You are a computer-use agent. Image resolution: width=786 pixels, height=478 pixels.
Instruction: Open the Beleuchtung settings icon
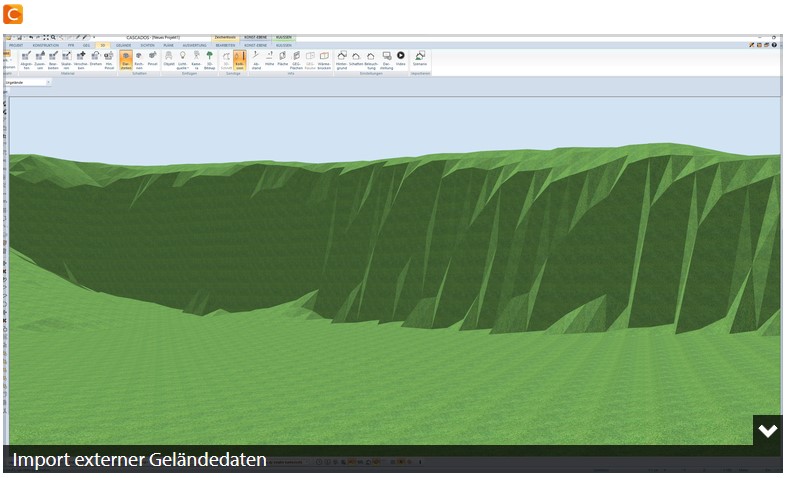pyautogui.click(x=371, y=60)
